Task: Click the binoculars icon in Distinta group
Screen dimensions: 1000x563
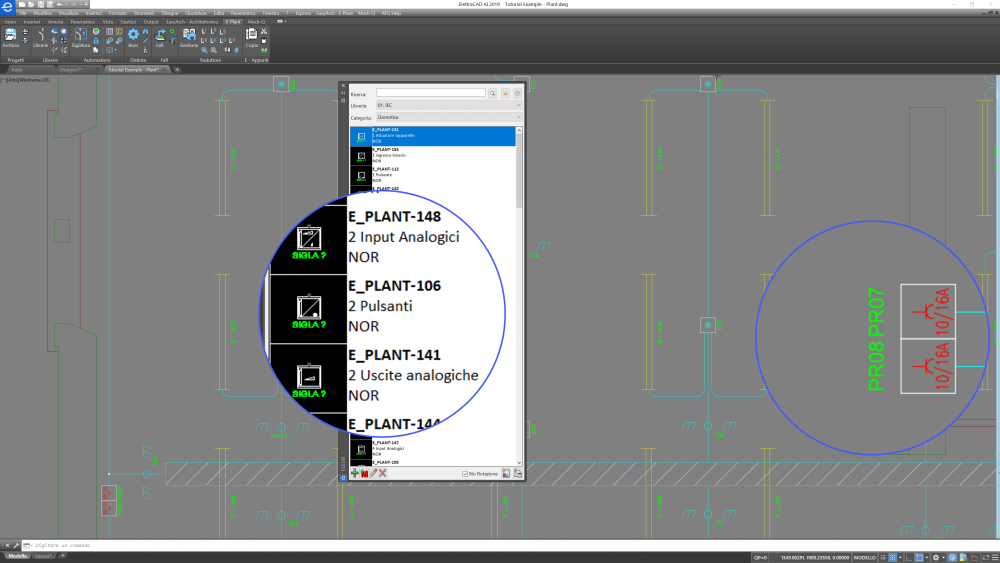Action: [145, 31]
